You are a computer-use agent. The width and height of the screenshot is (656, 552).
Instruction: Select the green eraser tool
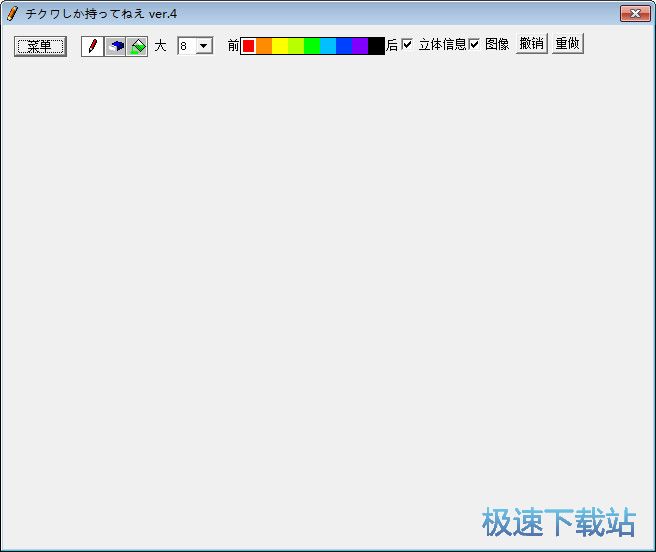(138, 46)
